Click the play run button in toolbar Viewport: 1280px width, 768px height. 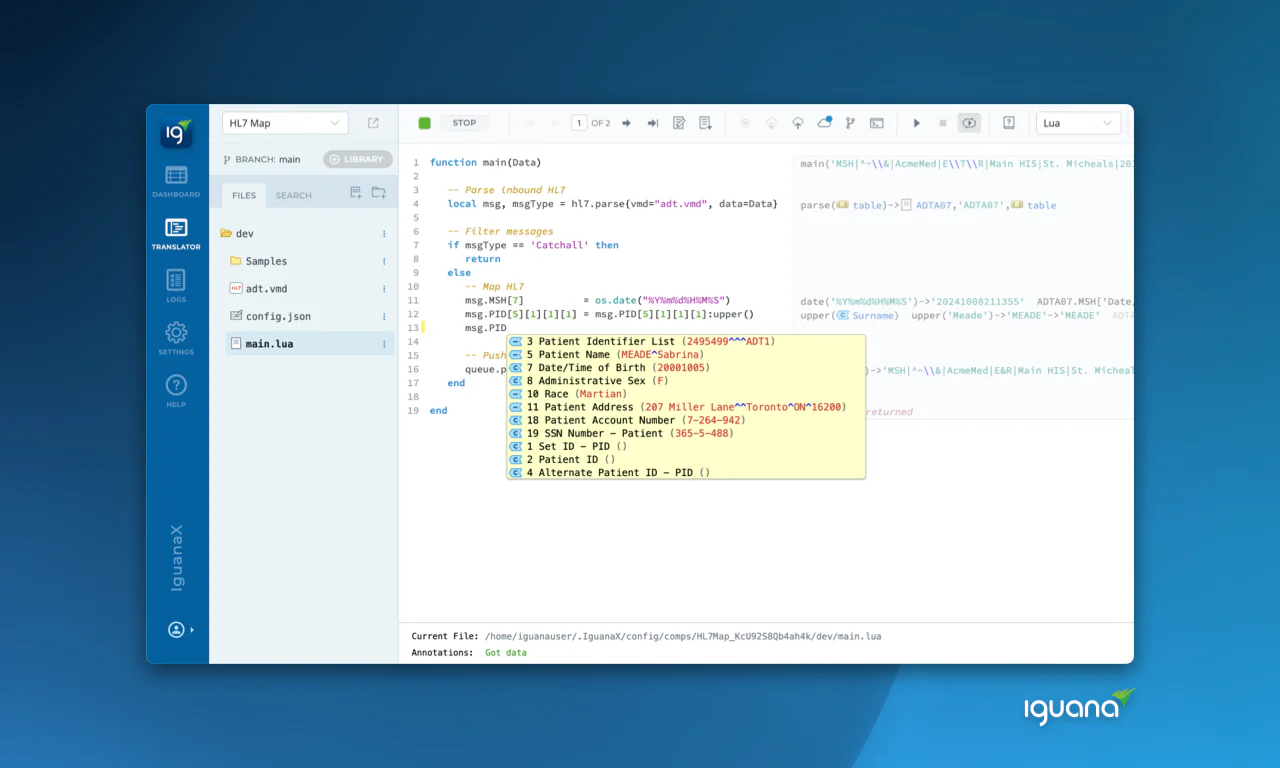pos(916,123)
